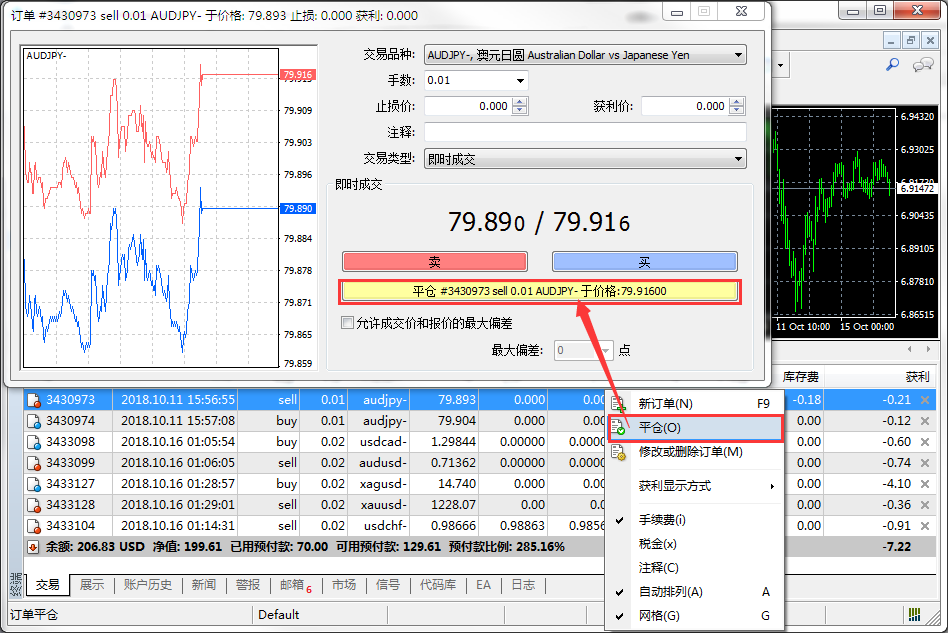Click Modify or Delete Order menu icon
This screenshot has height=633, width=948.
click(x=620, y=452)
